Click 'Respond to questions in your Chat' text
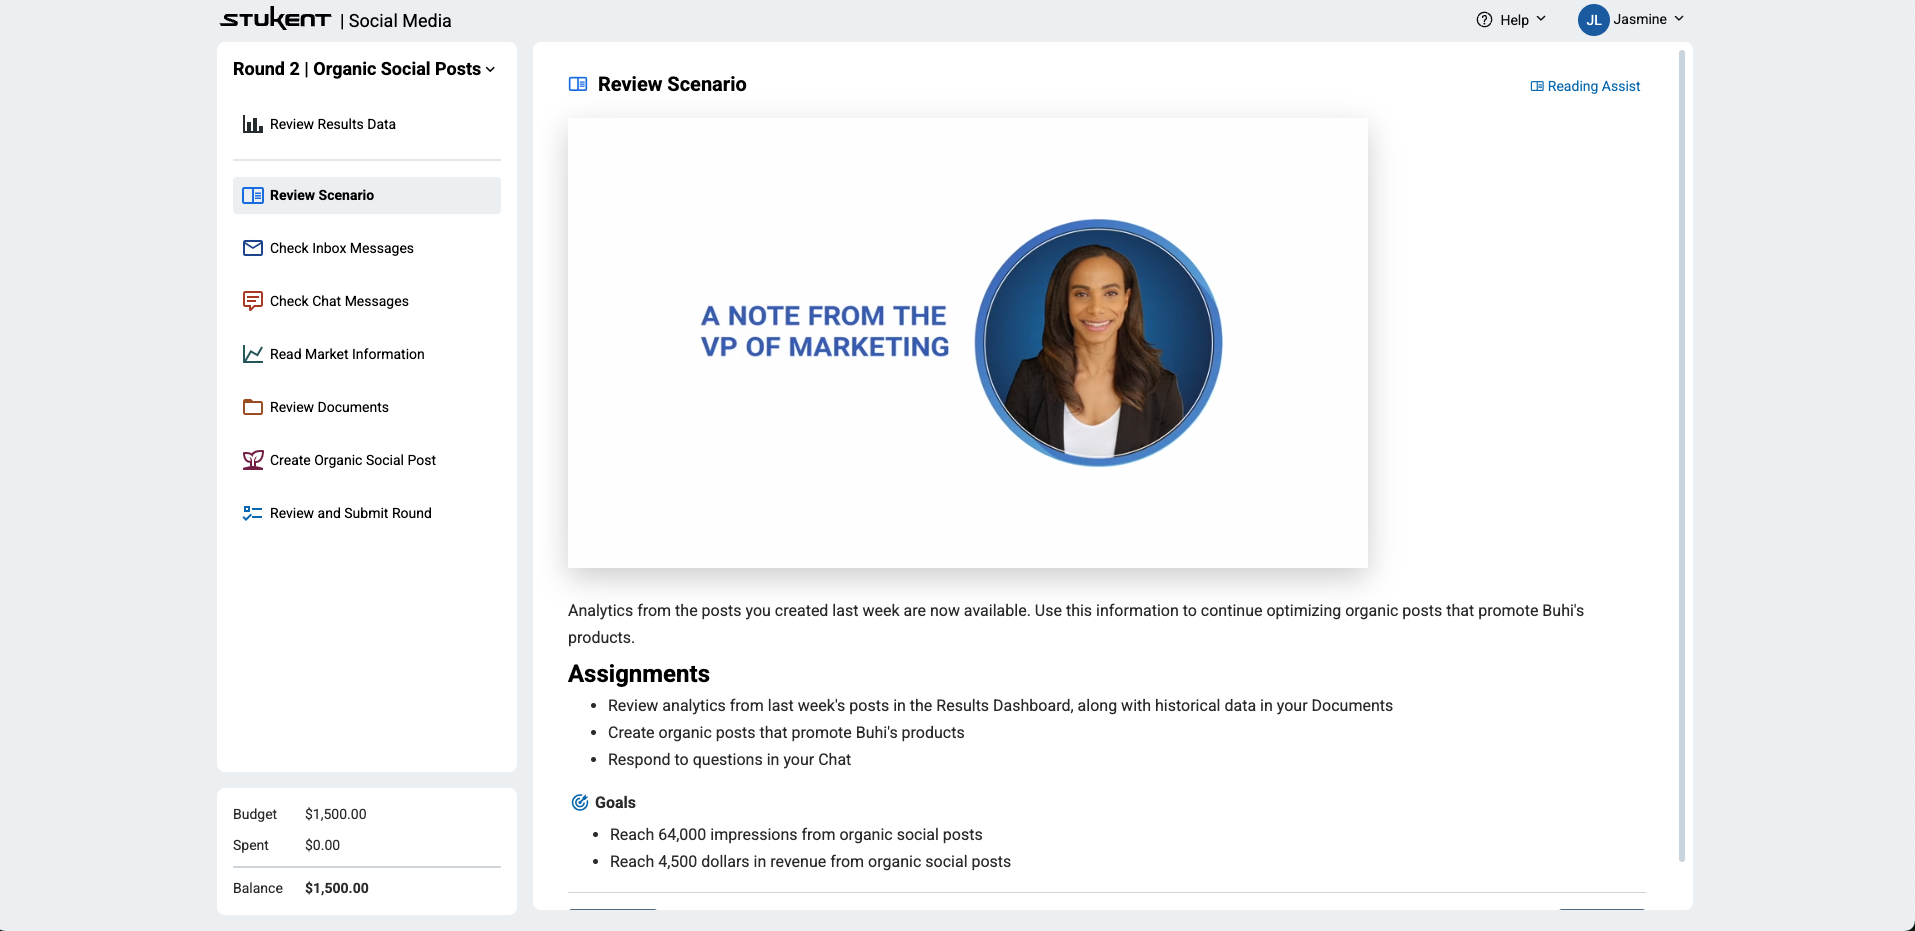1915x931 pixels. (x=729, y=759)
